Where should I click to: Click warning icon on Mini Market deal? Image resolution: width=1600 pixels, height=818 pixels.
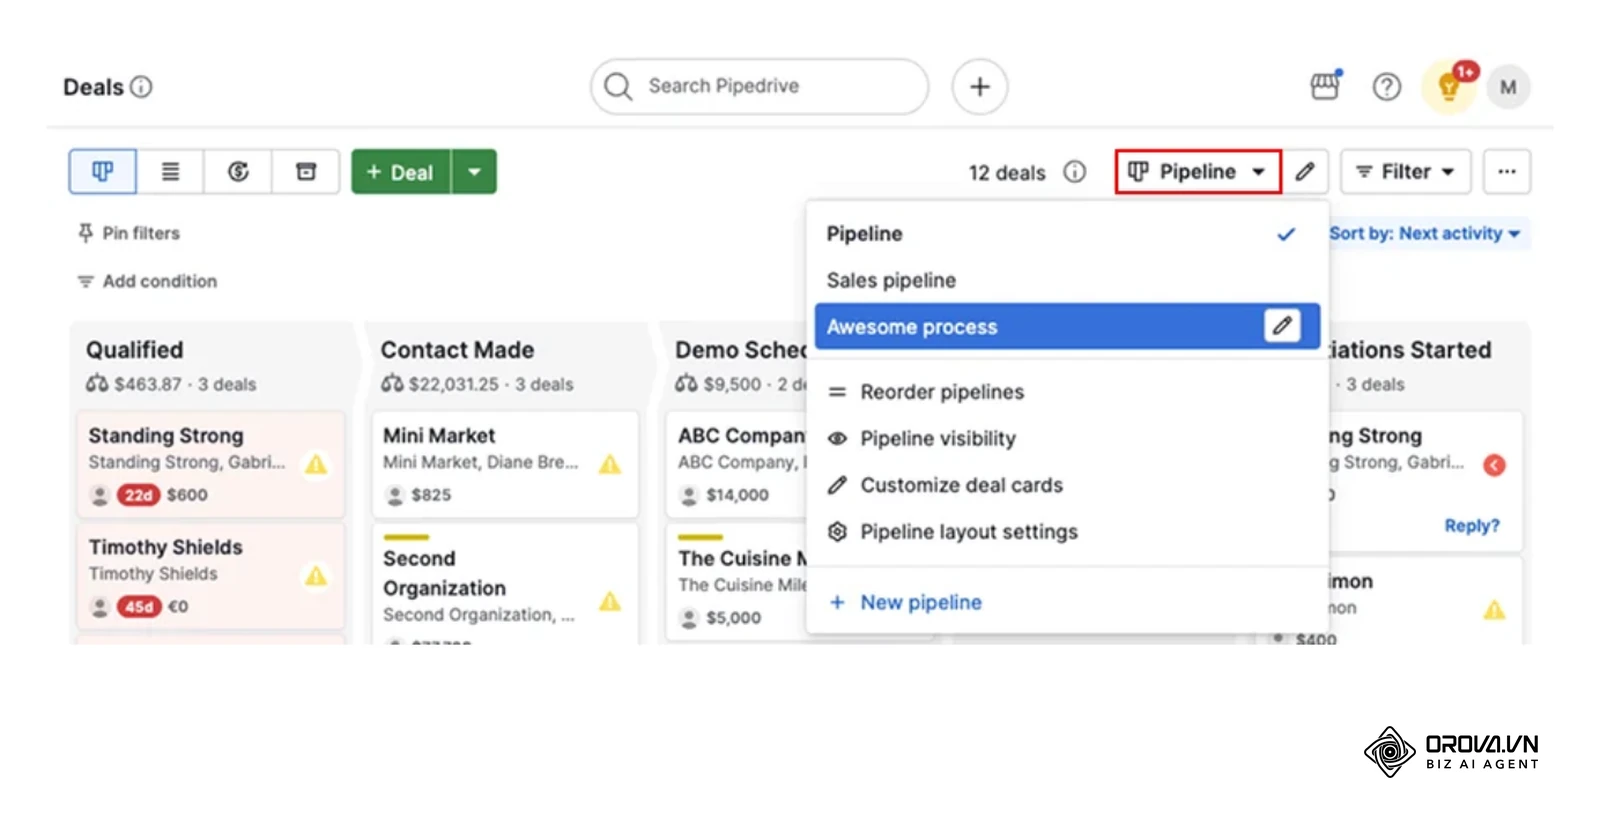pos(610,464)
